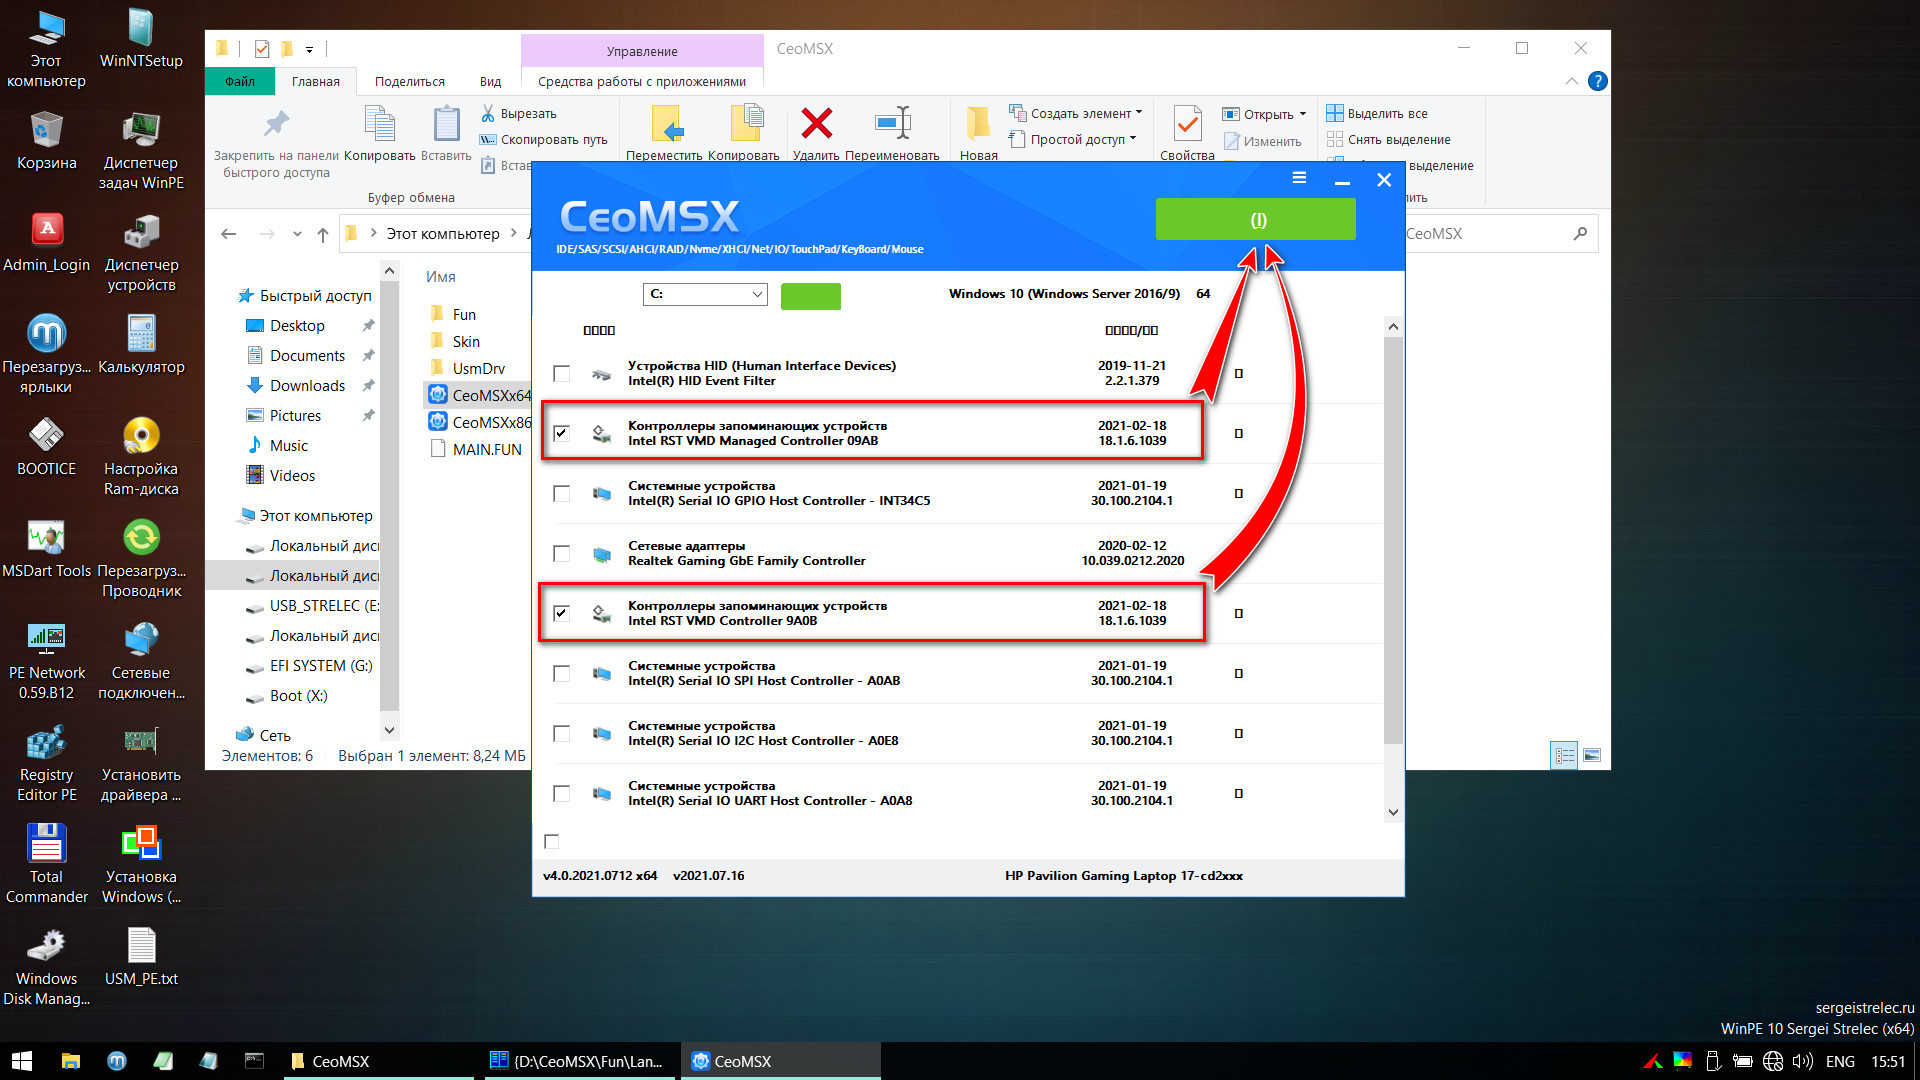Toggle select-all checkbox below driver list
This screenshot has width=1920, height=1080.
551,841
